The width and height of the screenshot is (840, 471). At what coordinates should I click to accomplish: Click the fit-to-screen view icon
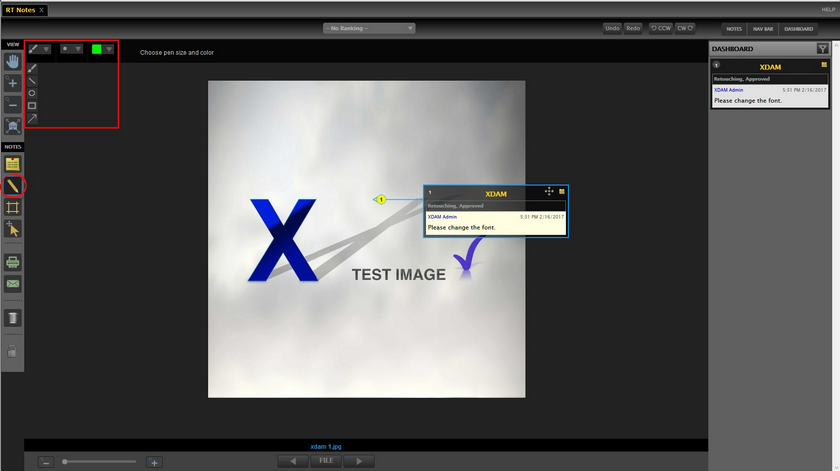click(x=13, y=127)
